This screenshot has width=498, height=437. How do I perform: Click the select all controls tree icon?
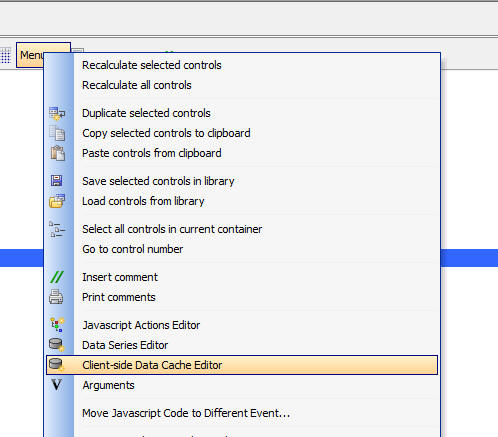tap(57, 229)
